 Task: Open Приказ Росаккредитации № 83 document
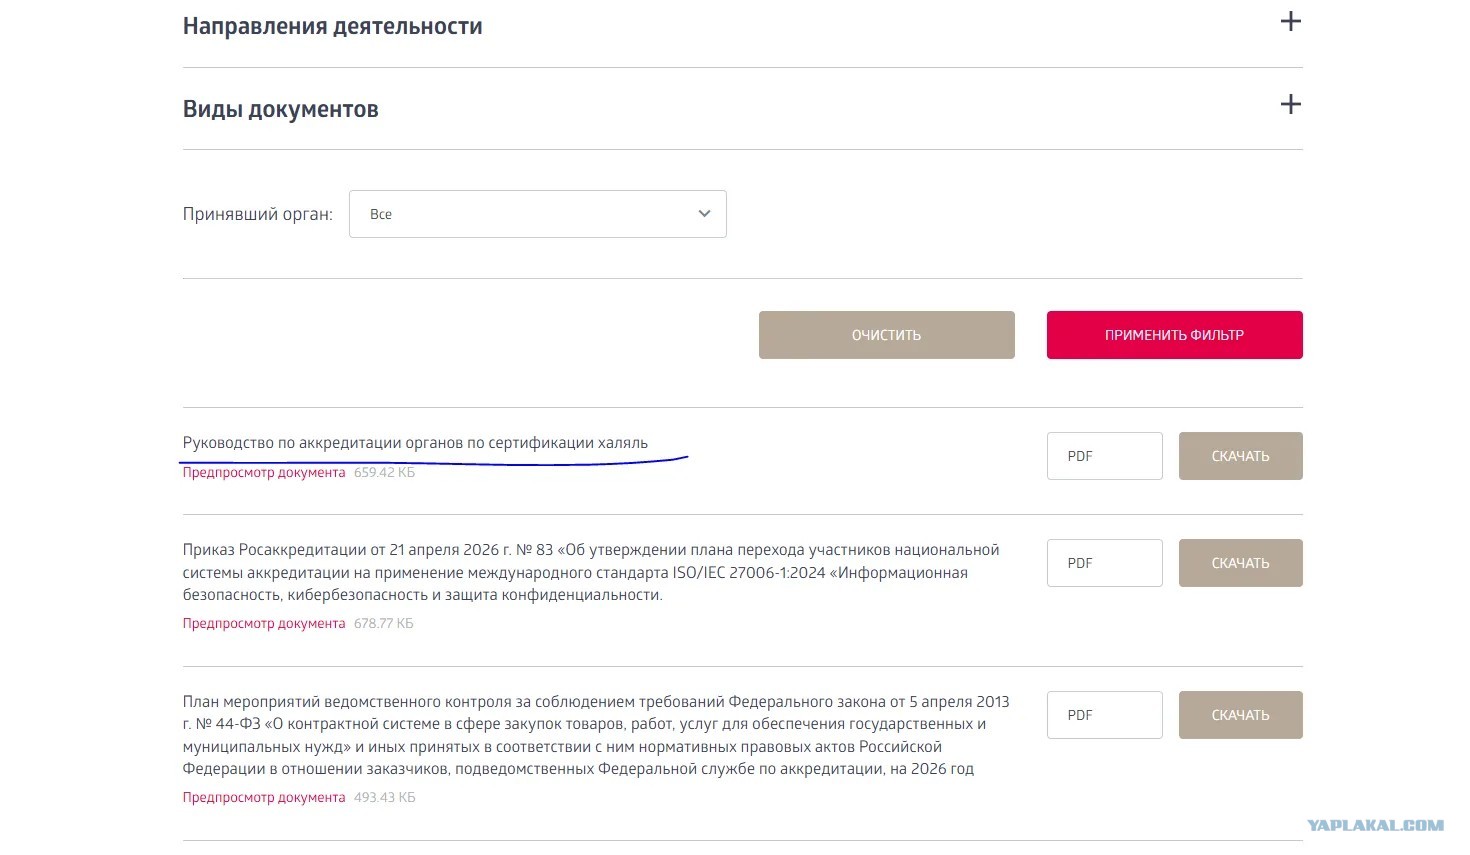pos(591,572)
